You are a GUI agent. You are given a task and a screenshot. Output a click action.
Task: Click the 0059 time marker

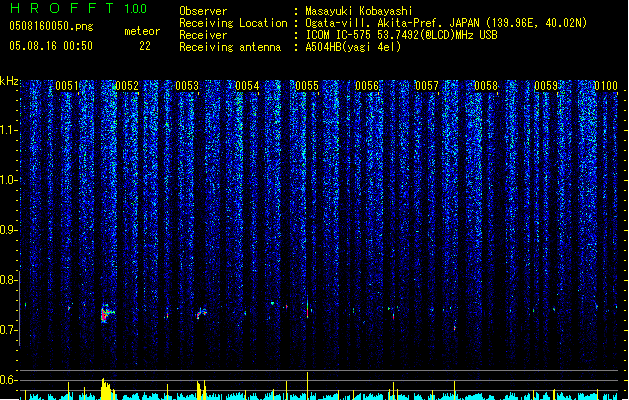[546, 86]
